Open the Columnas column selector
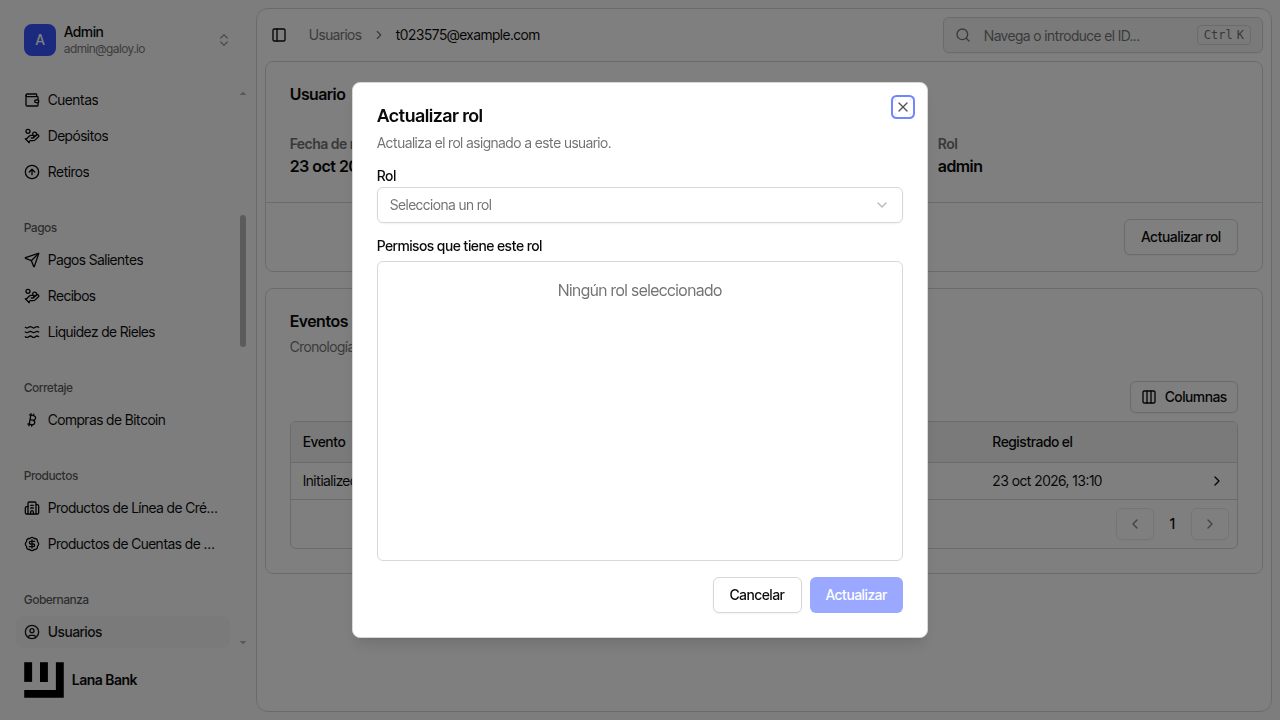 (1184, 397)
